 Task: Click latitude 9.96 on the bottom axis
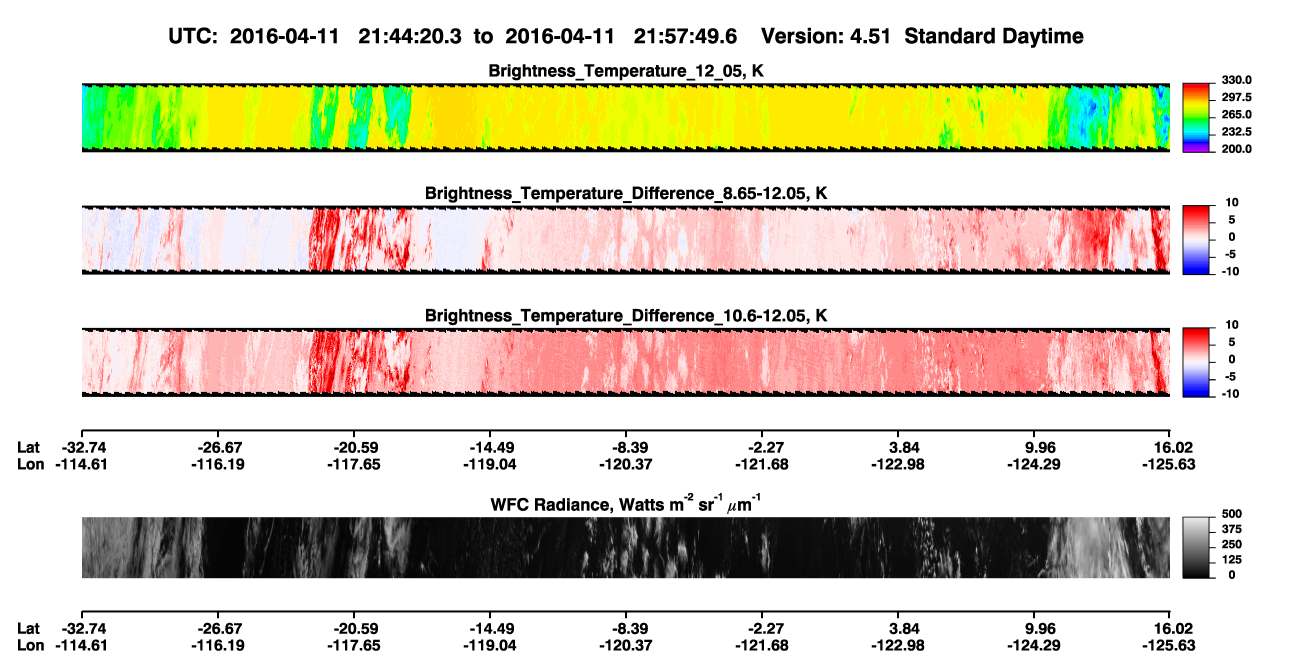(1036, 628)
